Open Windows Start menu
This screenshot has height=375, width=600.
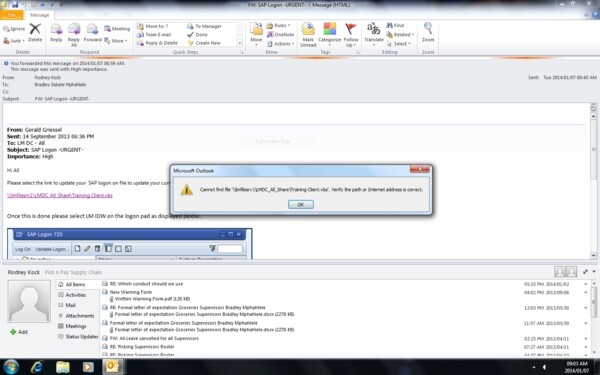11,367
